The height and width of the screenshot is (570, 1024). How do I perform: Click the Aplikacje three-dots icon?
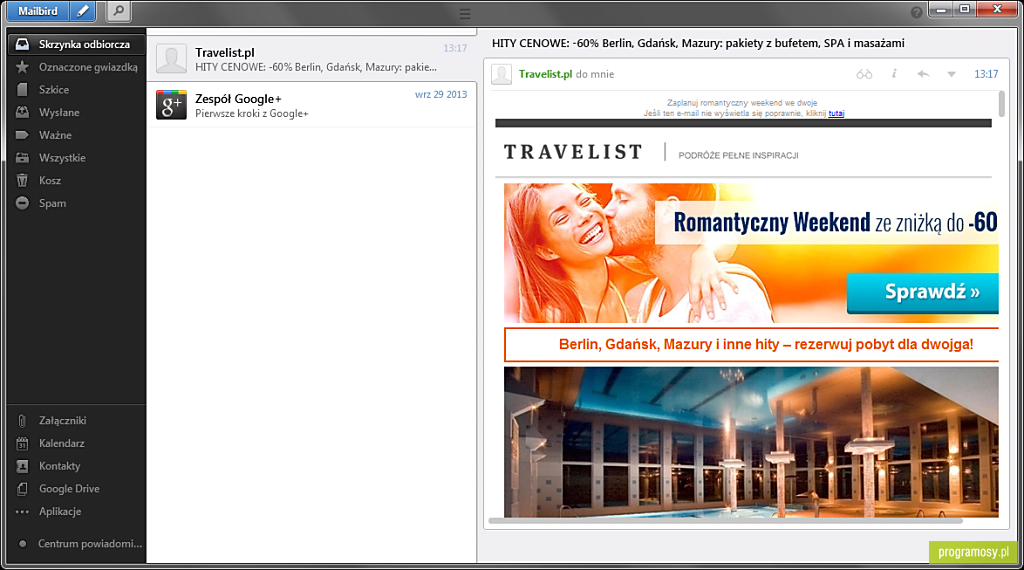point(22,512)
